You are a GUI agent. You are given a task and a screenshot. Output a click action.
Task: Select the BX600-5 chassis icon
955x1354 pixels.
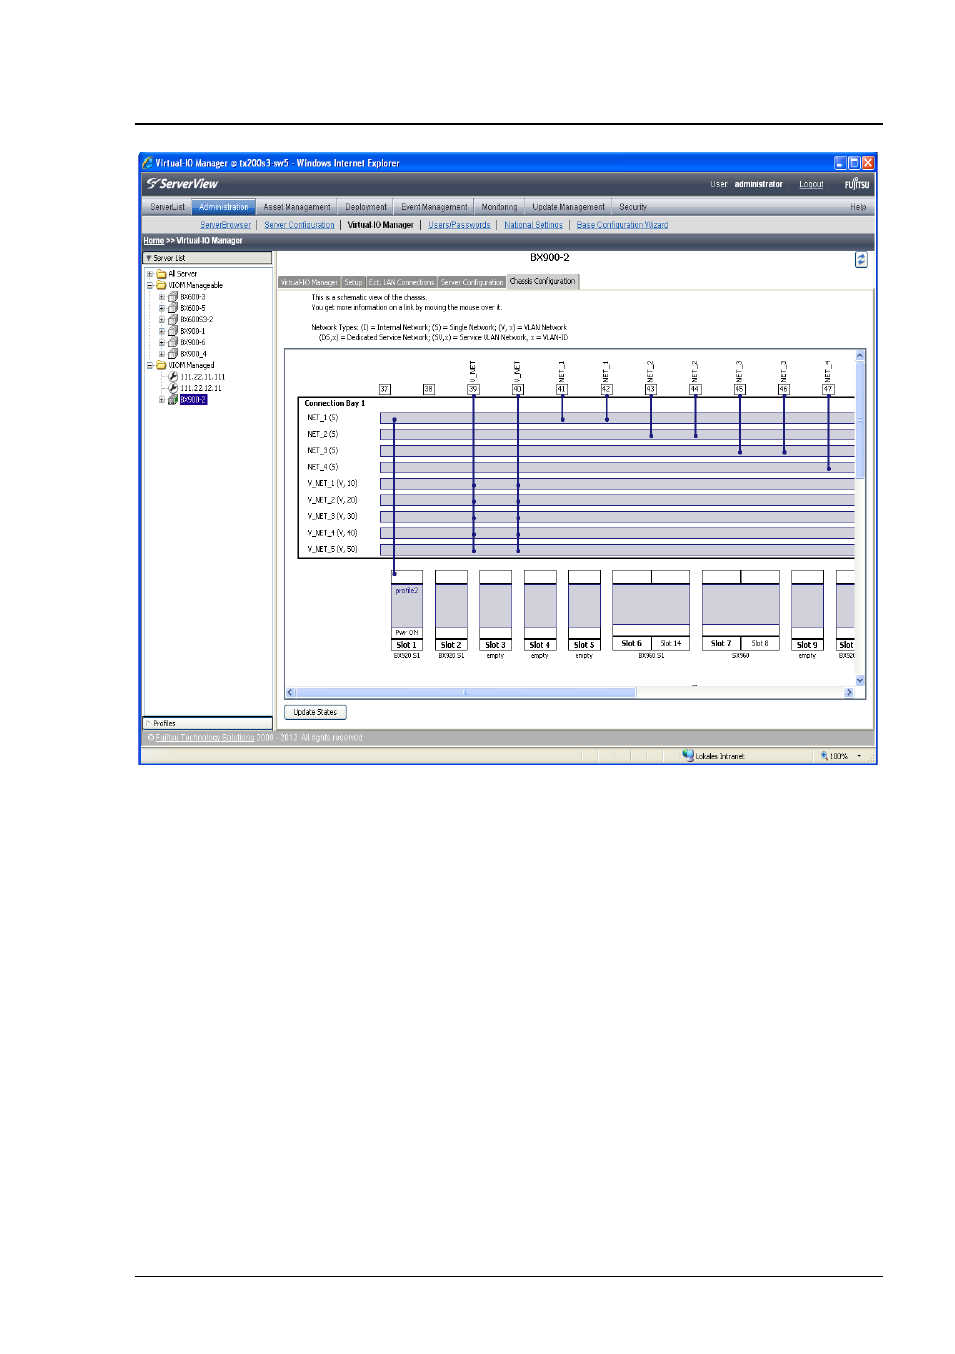pos(173,308)
